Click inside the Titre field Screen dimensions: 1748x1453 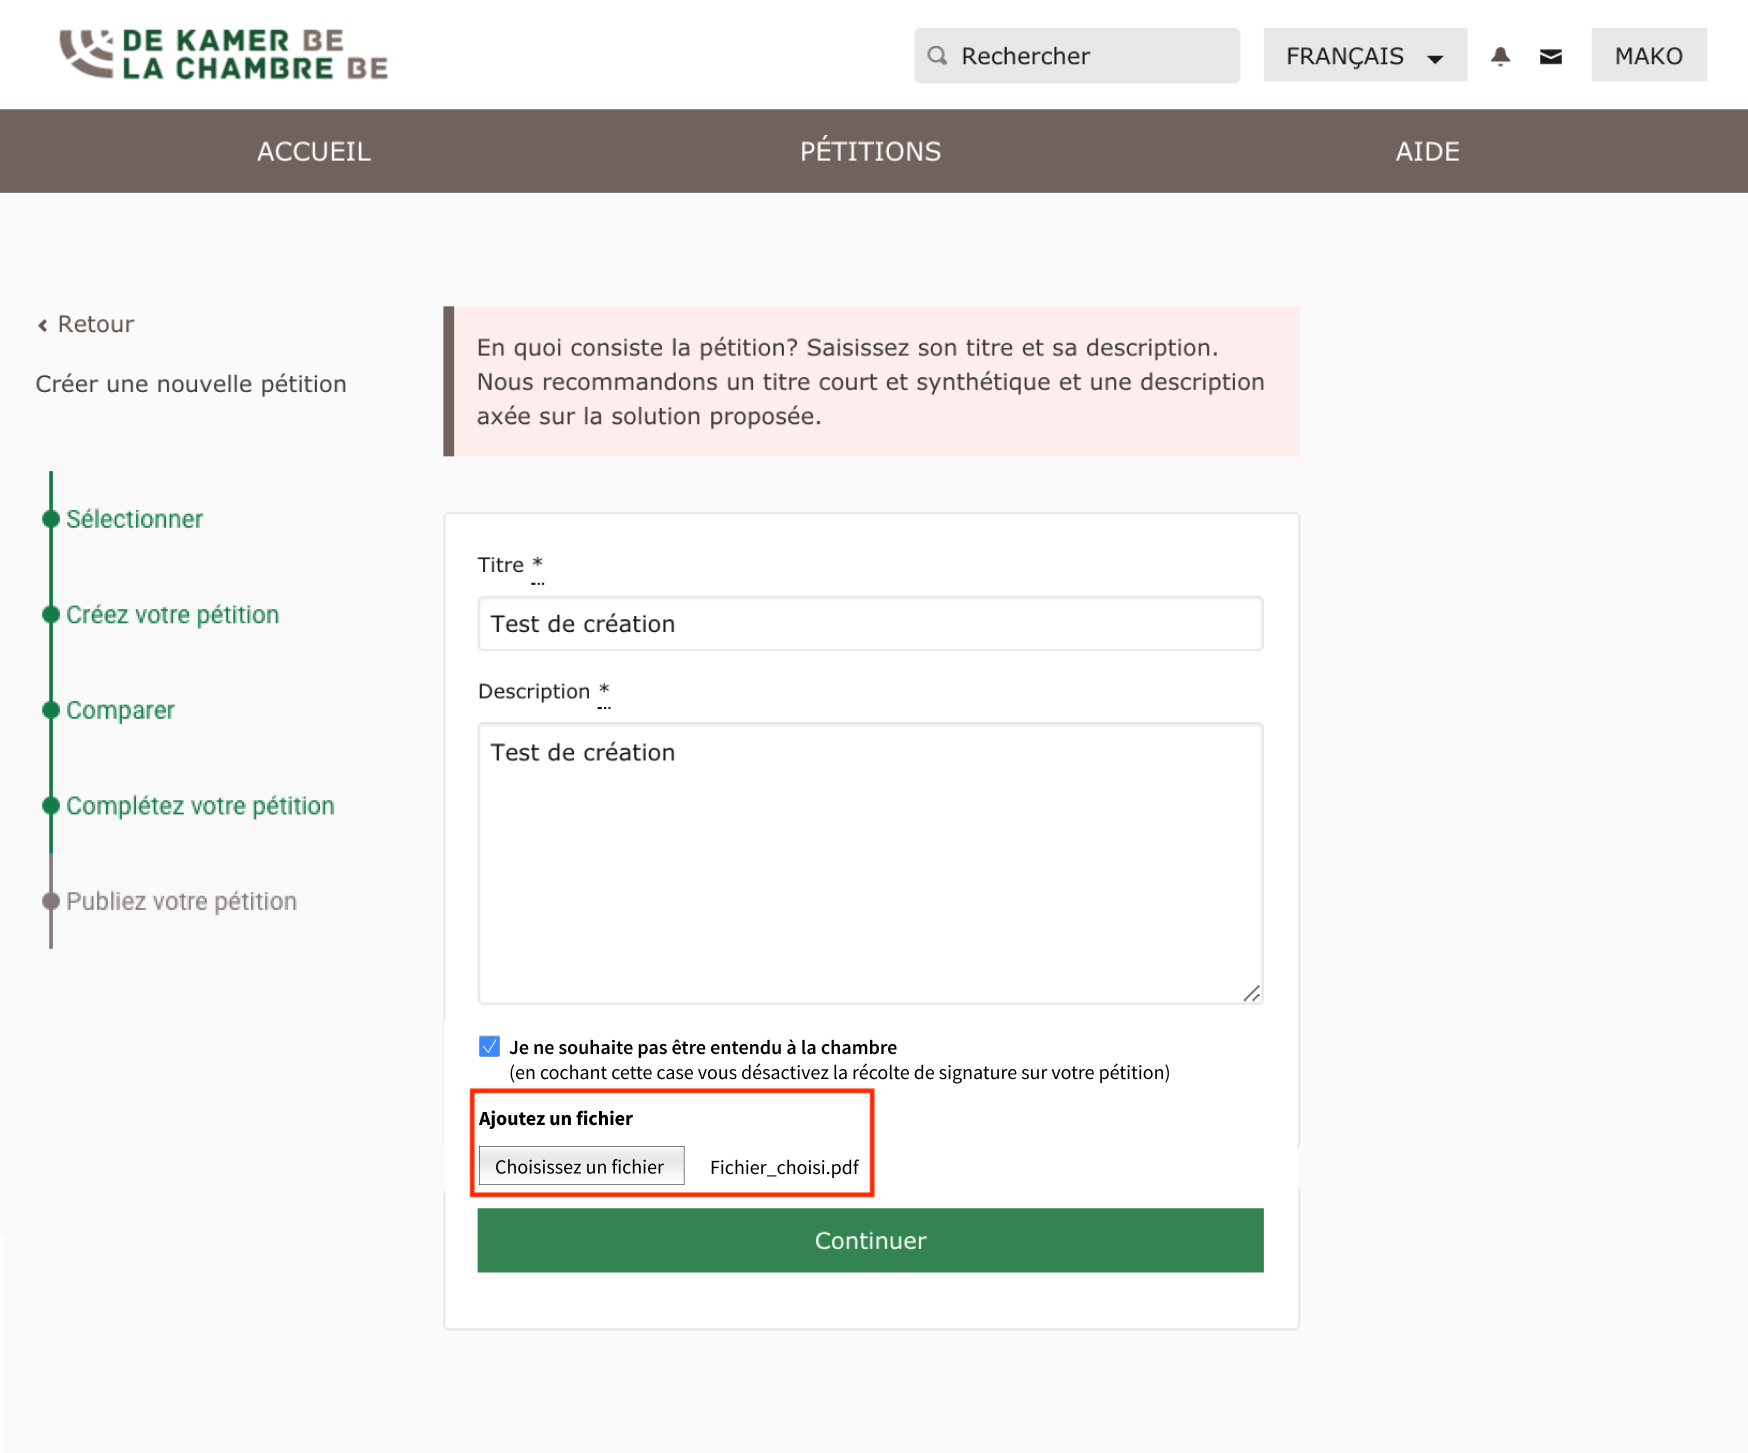(869, 623)
